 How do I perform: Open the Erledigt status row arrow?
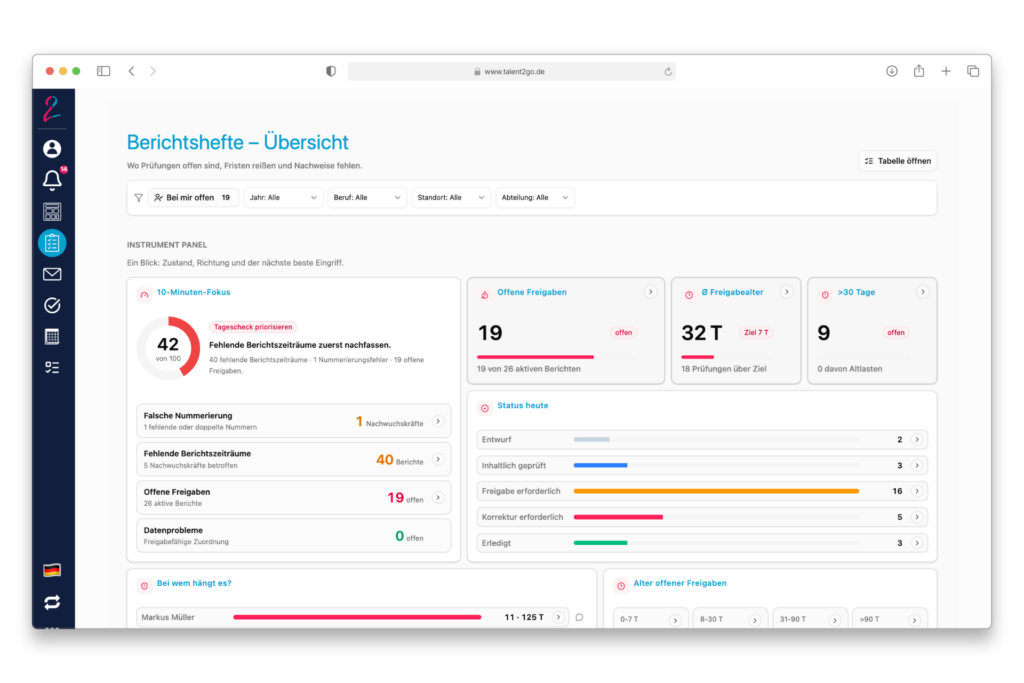click(917, 543)
